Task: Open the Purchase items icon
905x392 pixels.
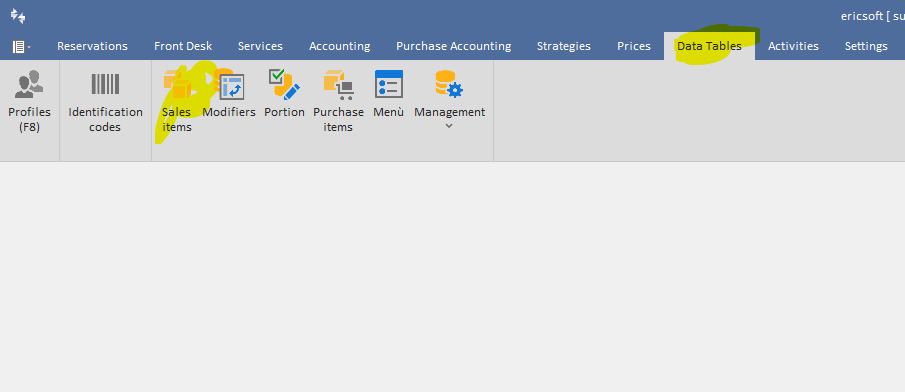Action: (x=338, y=84)
